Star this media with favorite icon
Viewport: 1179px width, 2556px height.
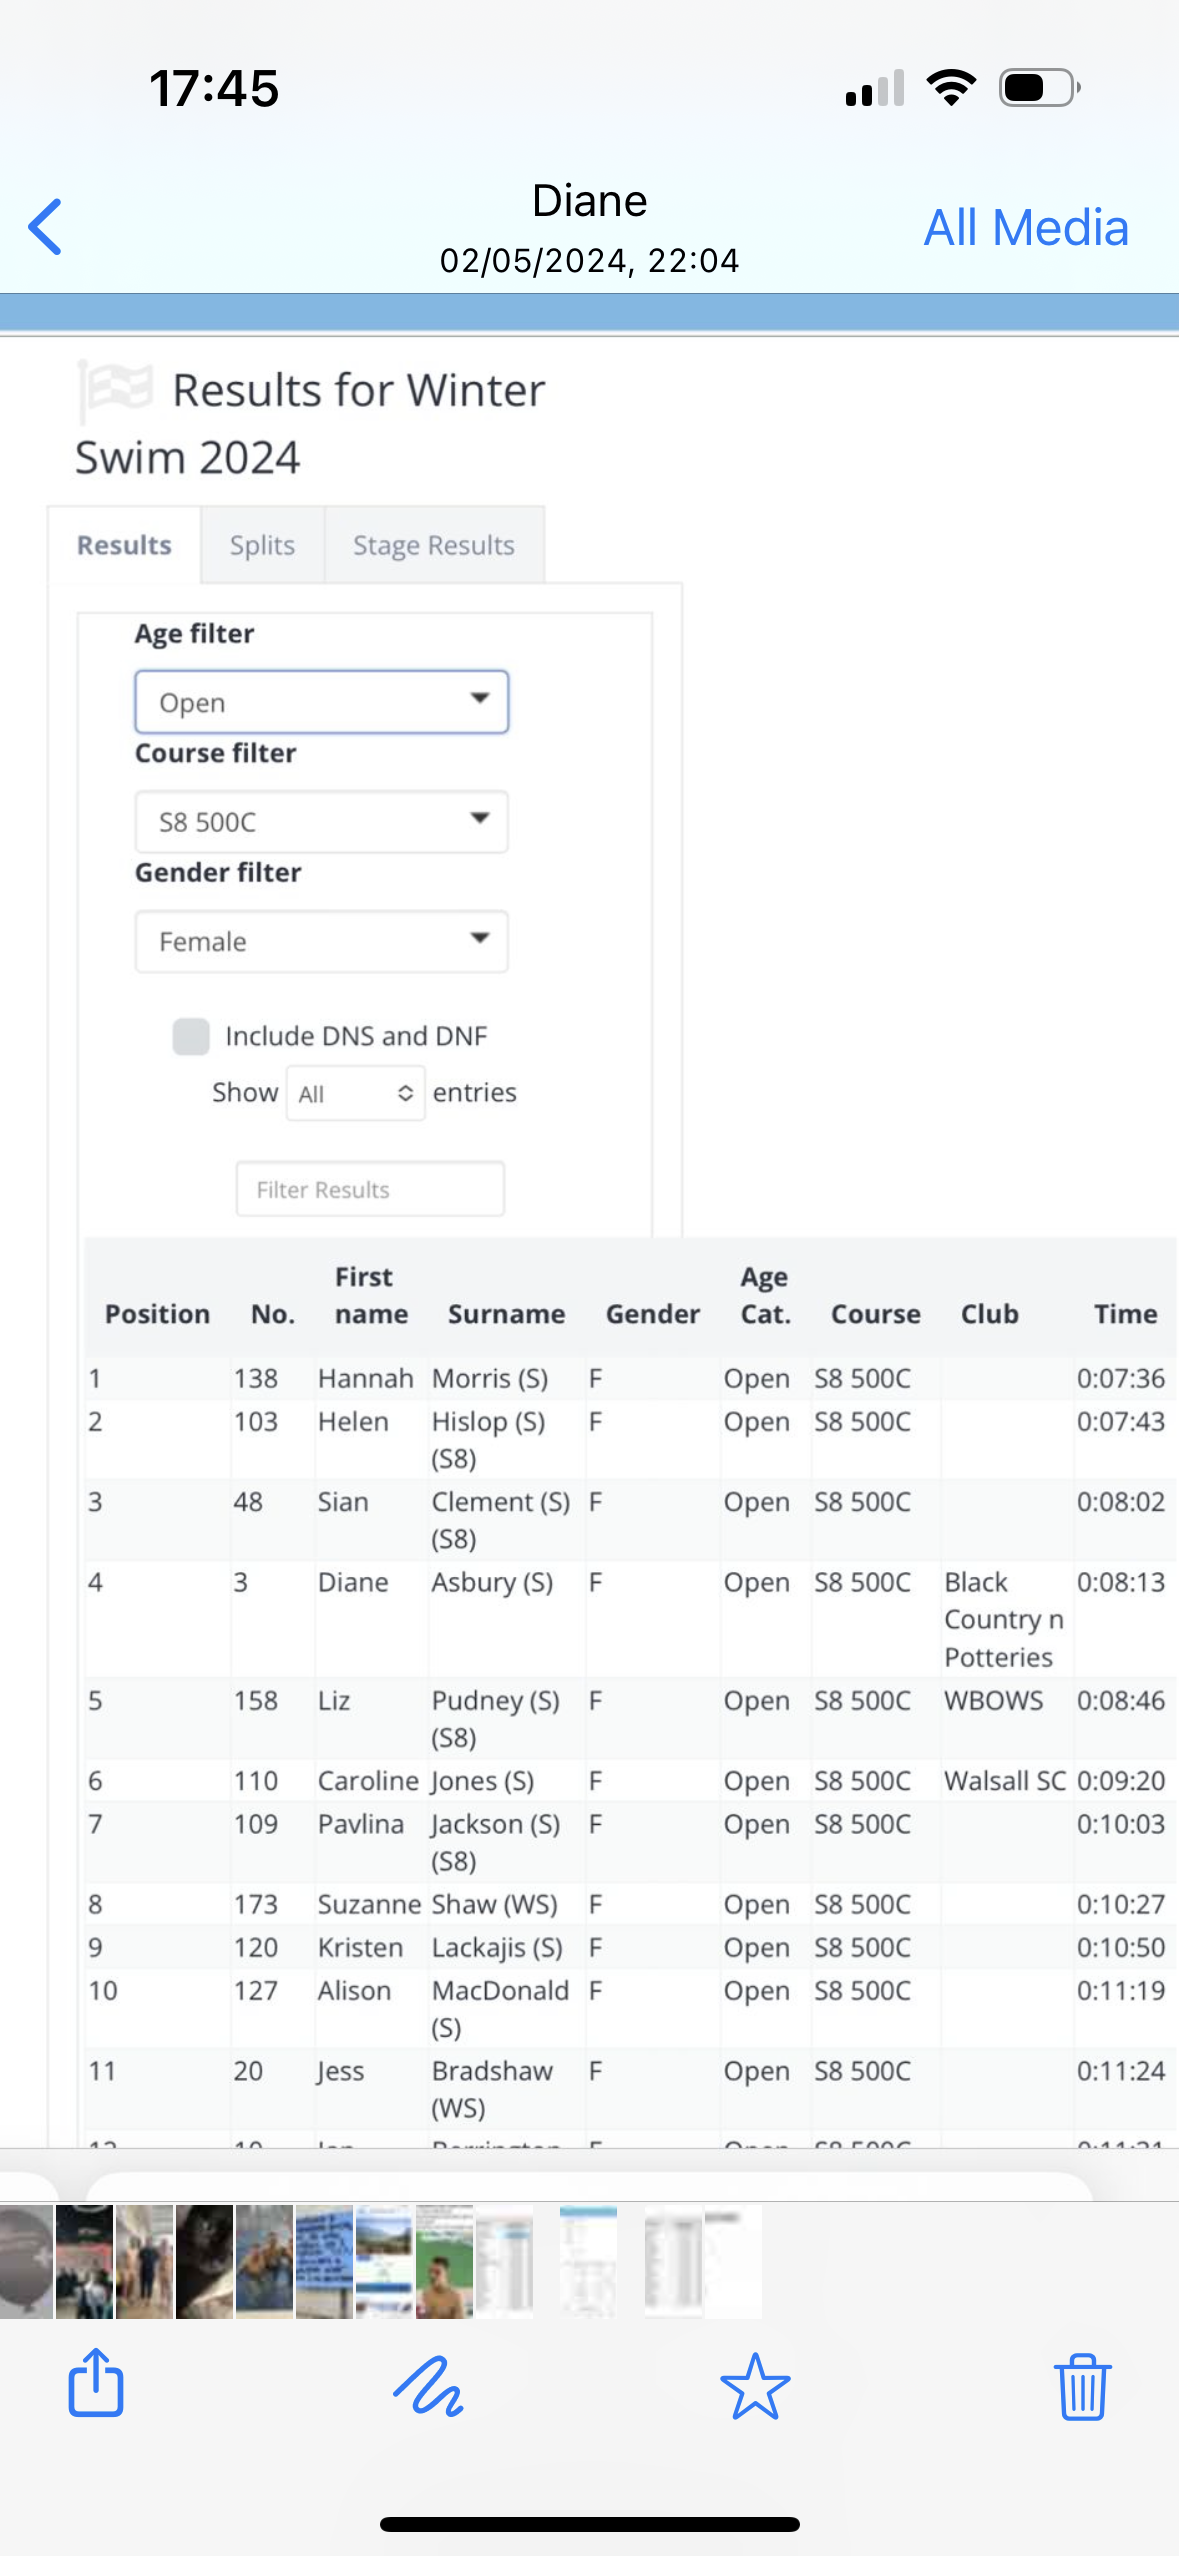click(755, 2386)
